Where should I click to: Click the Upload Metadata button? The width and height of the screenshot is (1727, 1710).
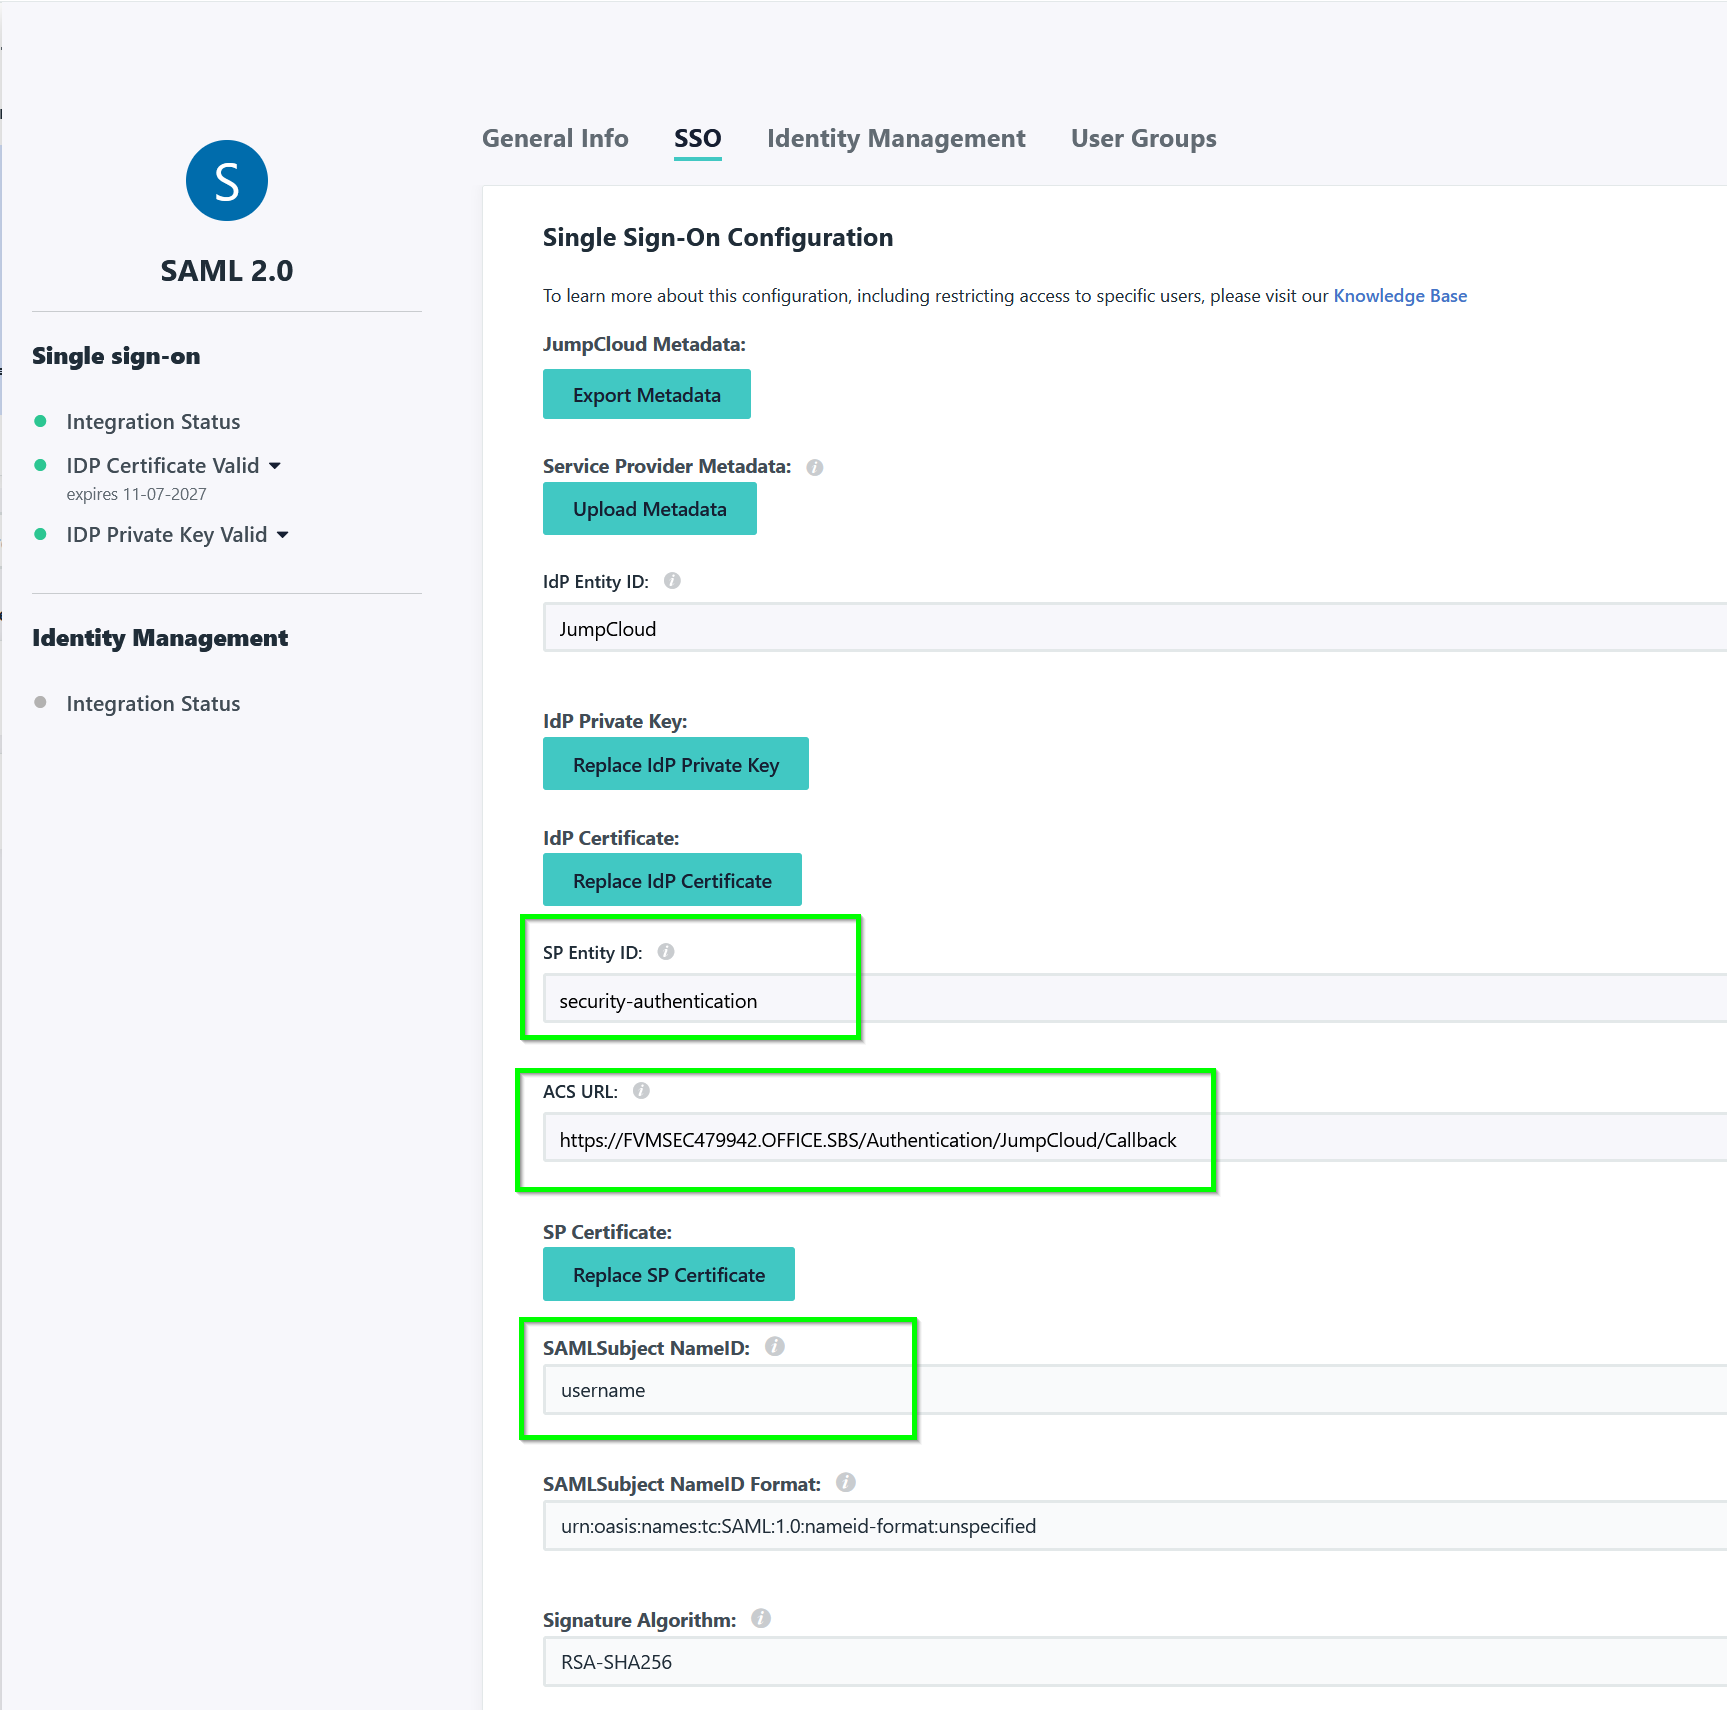tap(650, 509)
